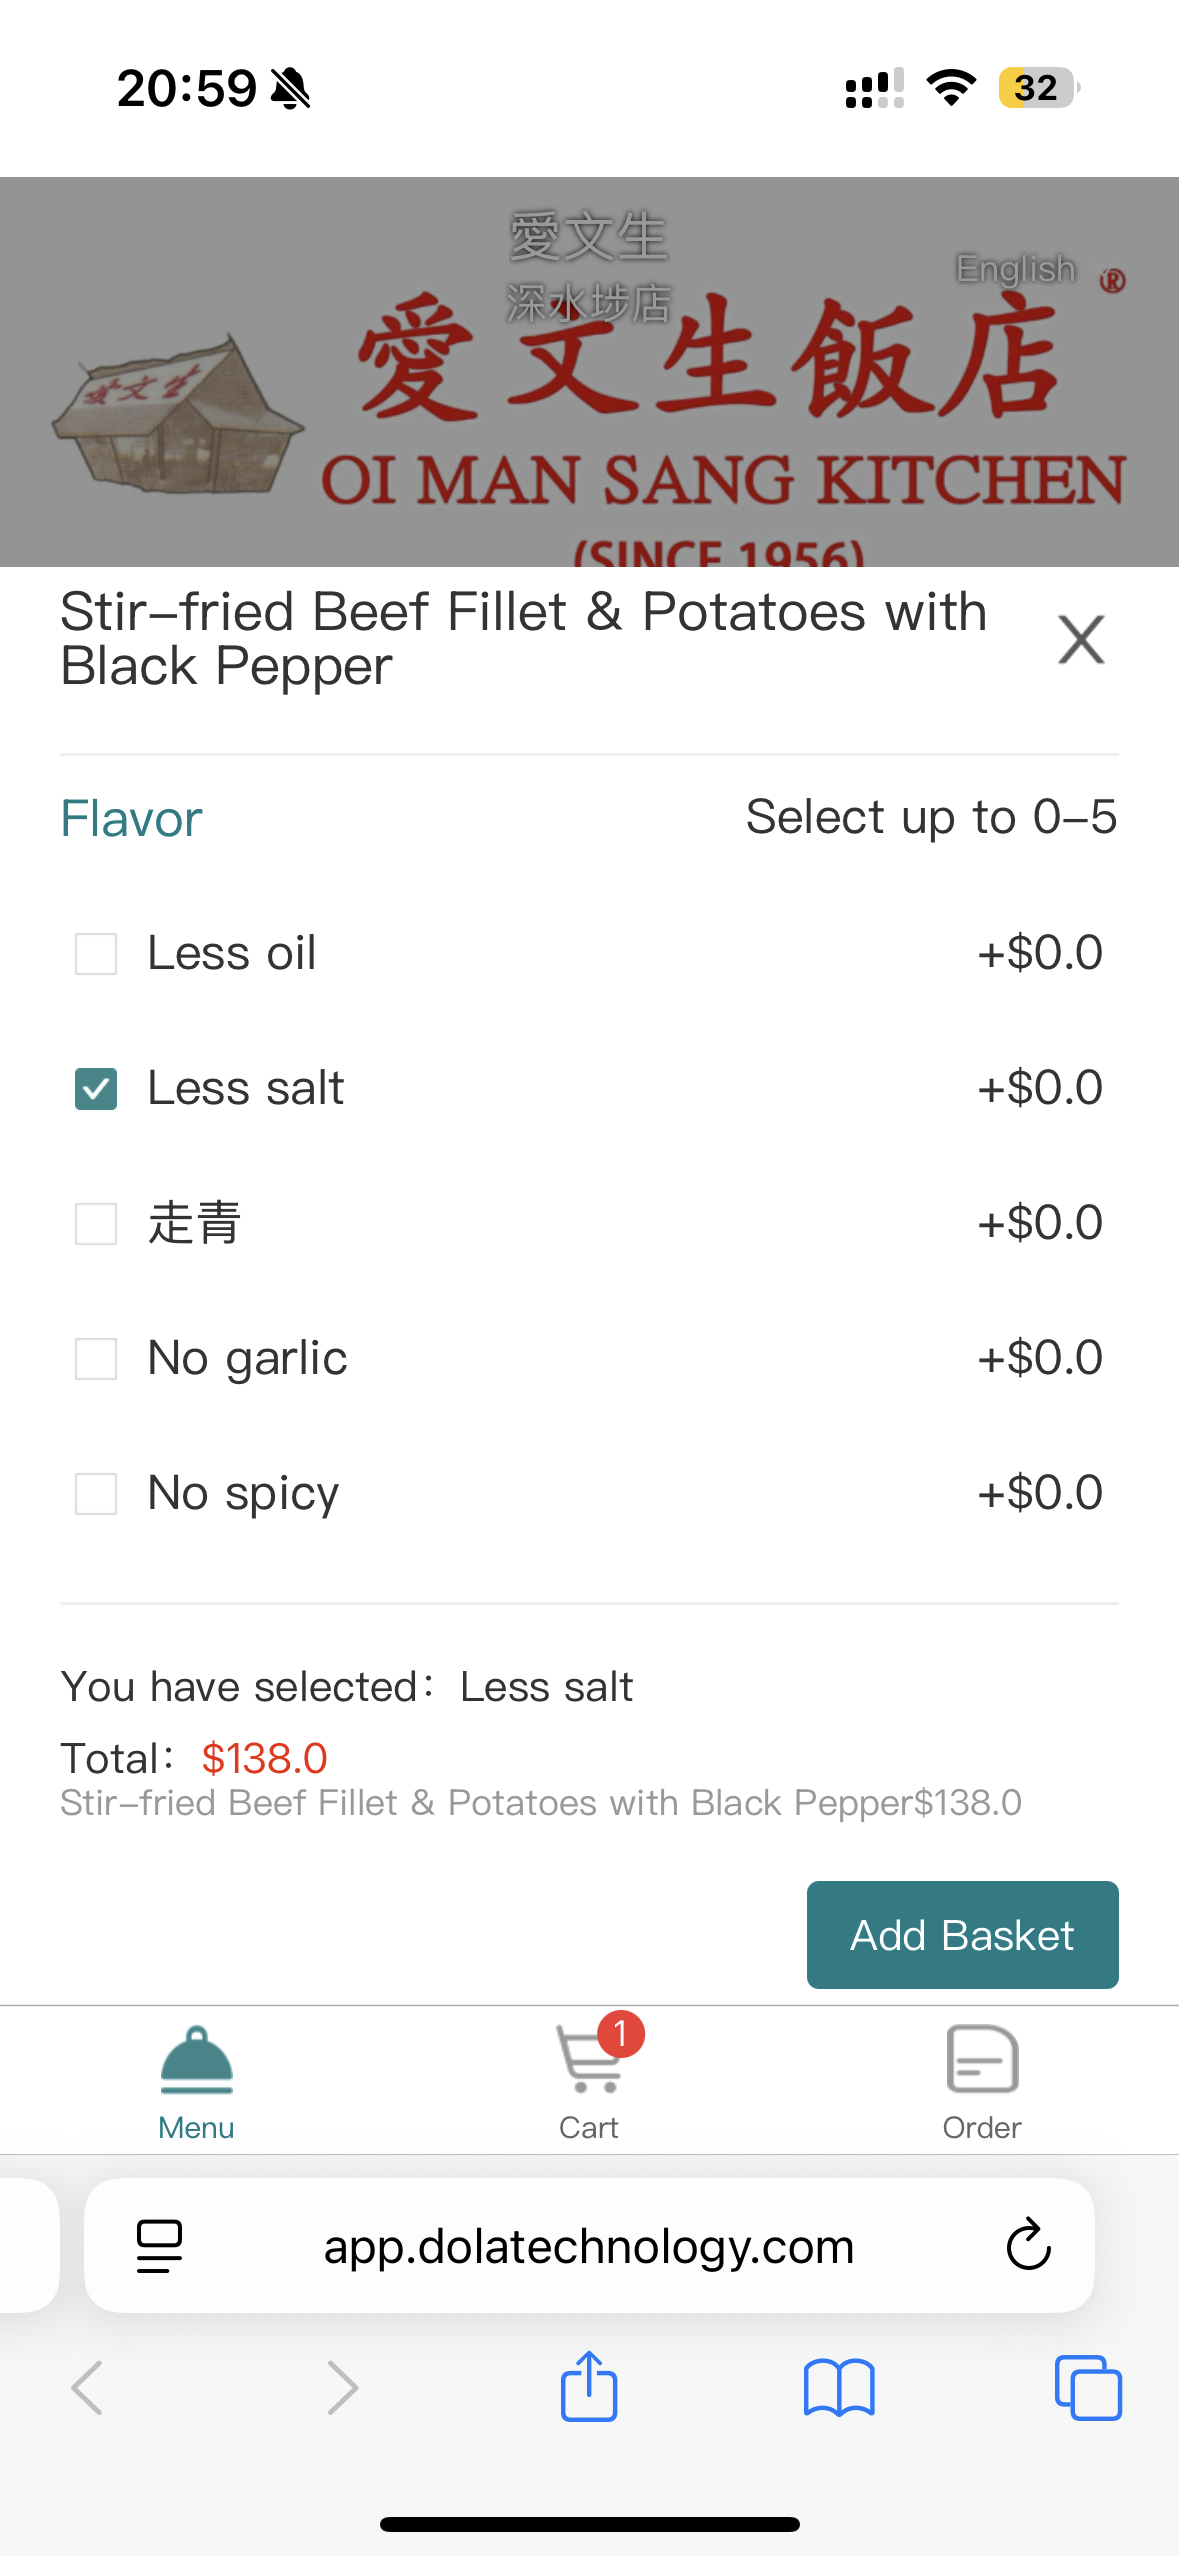Open the Cart tab with badge
1179x2556 pixels.
(x=589, y=2082)
